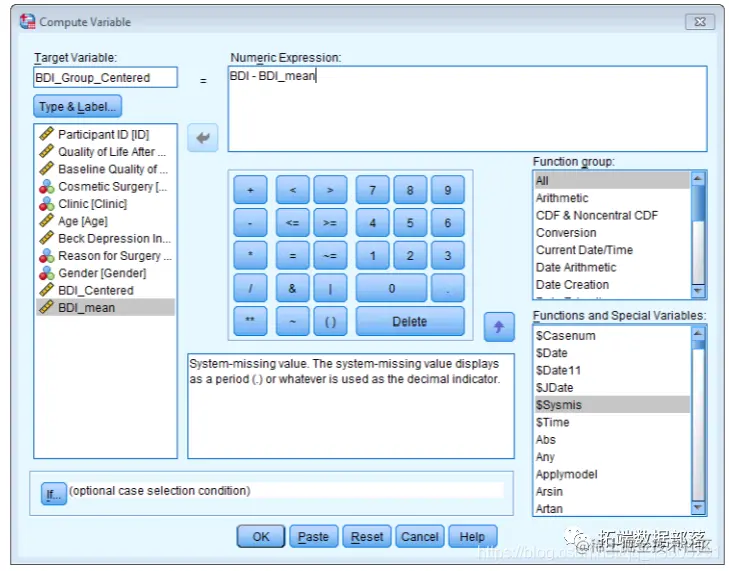Select Baseline Quality of variable
Viewport: 729px width, 571px height.
point(106,169)
